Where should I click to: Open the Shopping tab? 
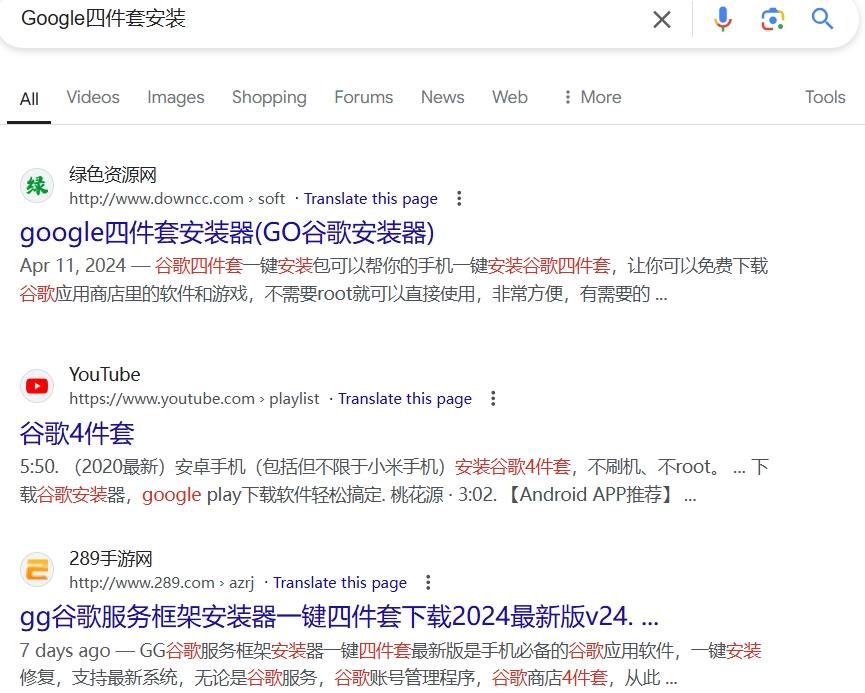269,98
